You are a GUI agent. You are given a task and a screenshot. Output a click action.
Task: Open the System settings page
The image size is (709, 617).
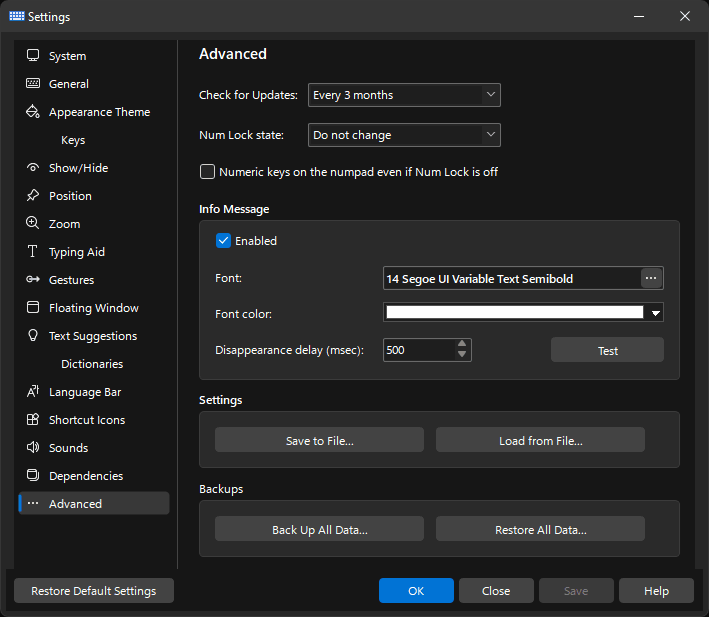94,56
